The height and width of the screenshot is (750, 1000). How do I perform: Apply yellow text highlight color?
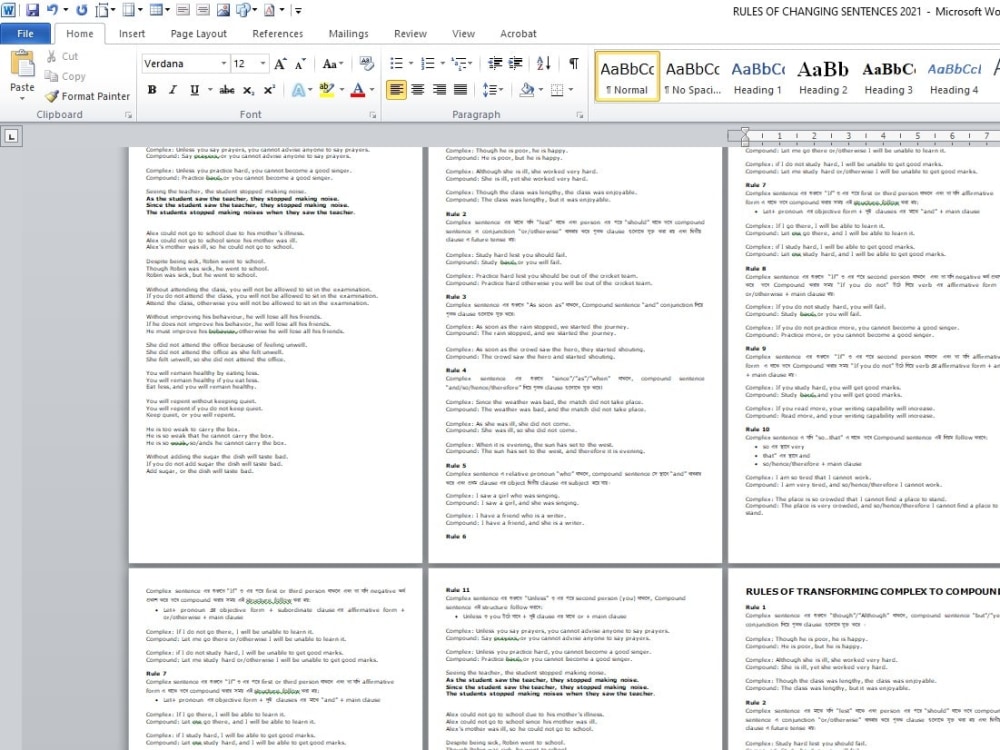327,90
